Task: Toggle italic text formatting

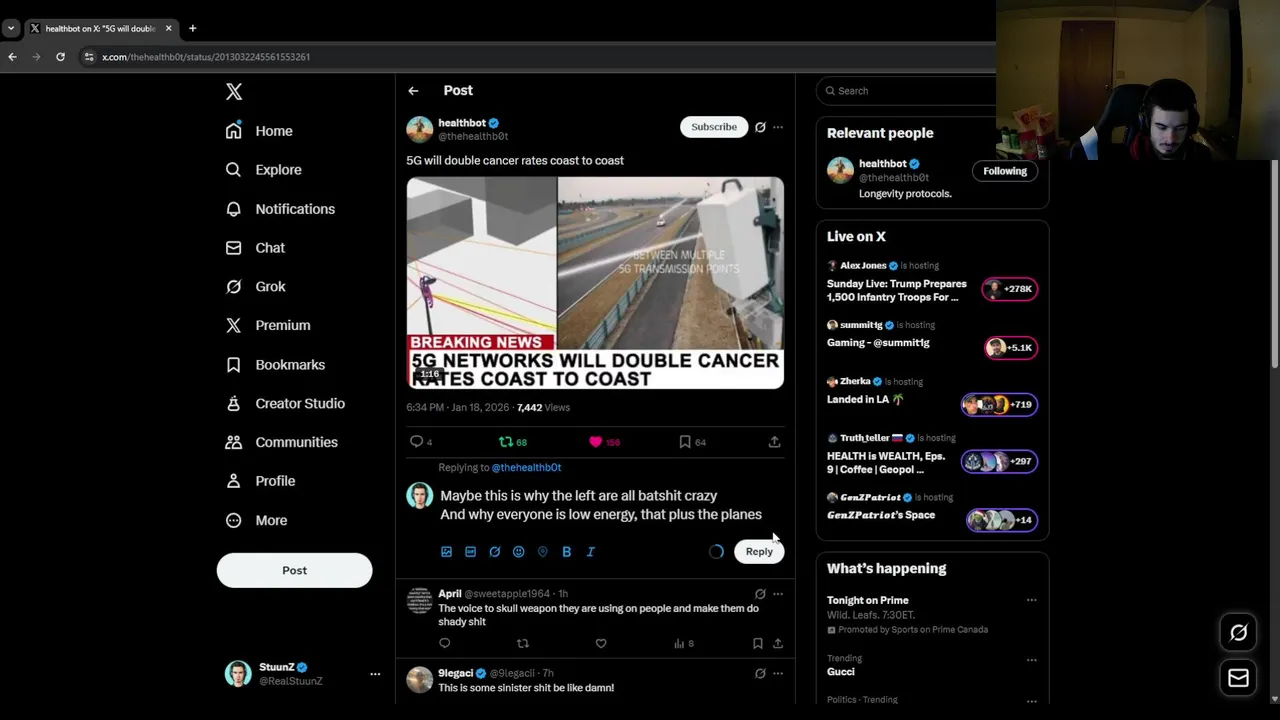Action: pos(591,552)
